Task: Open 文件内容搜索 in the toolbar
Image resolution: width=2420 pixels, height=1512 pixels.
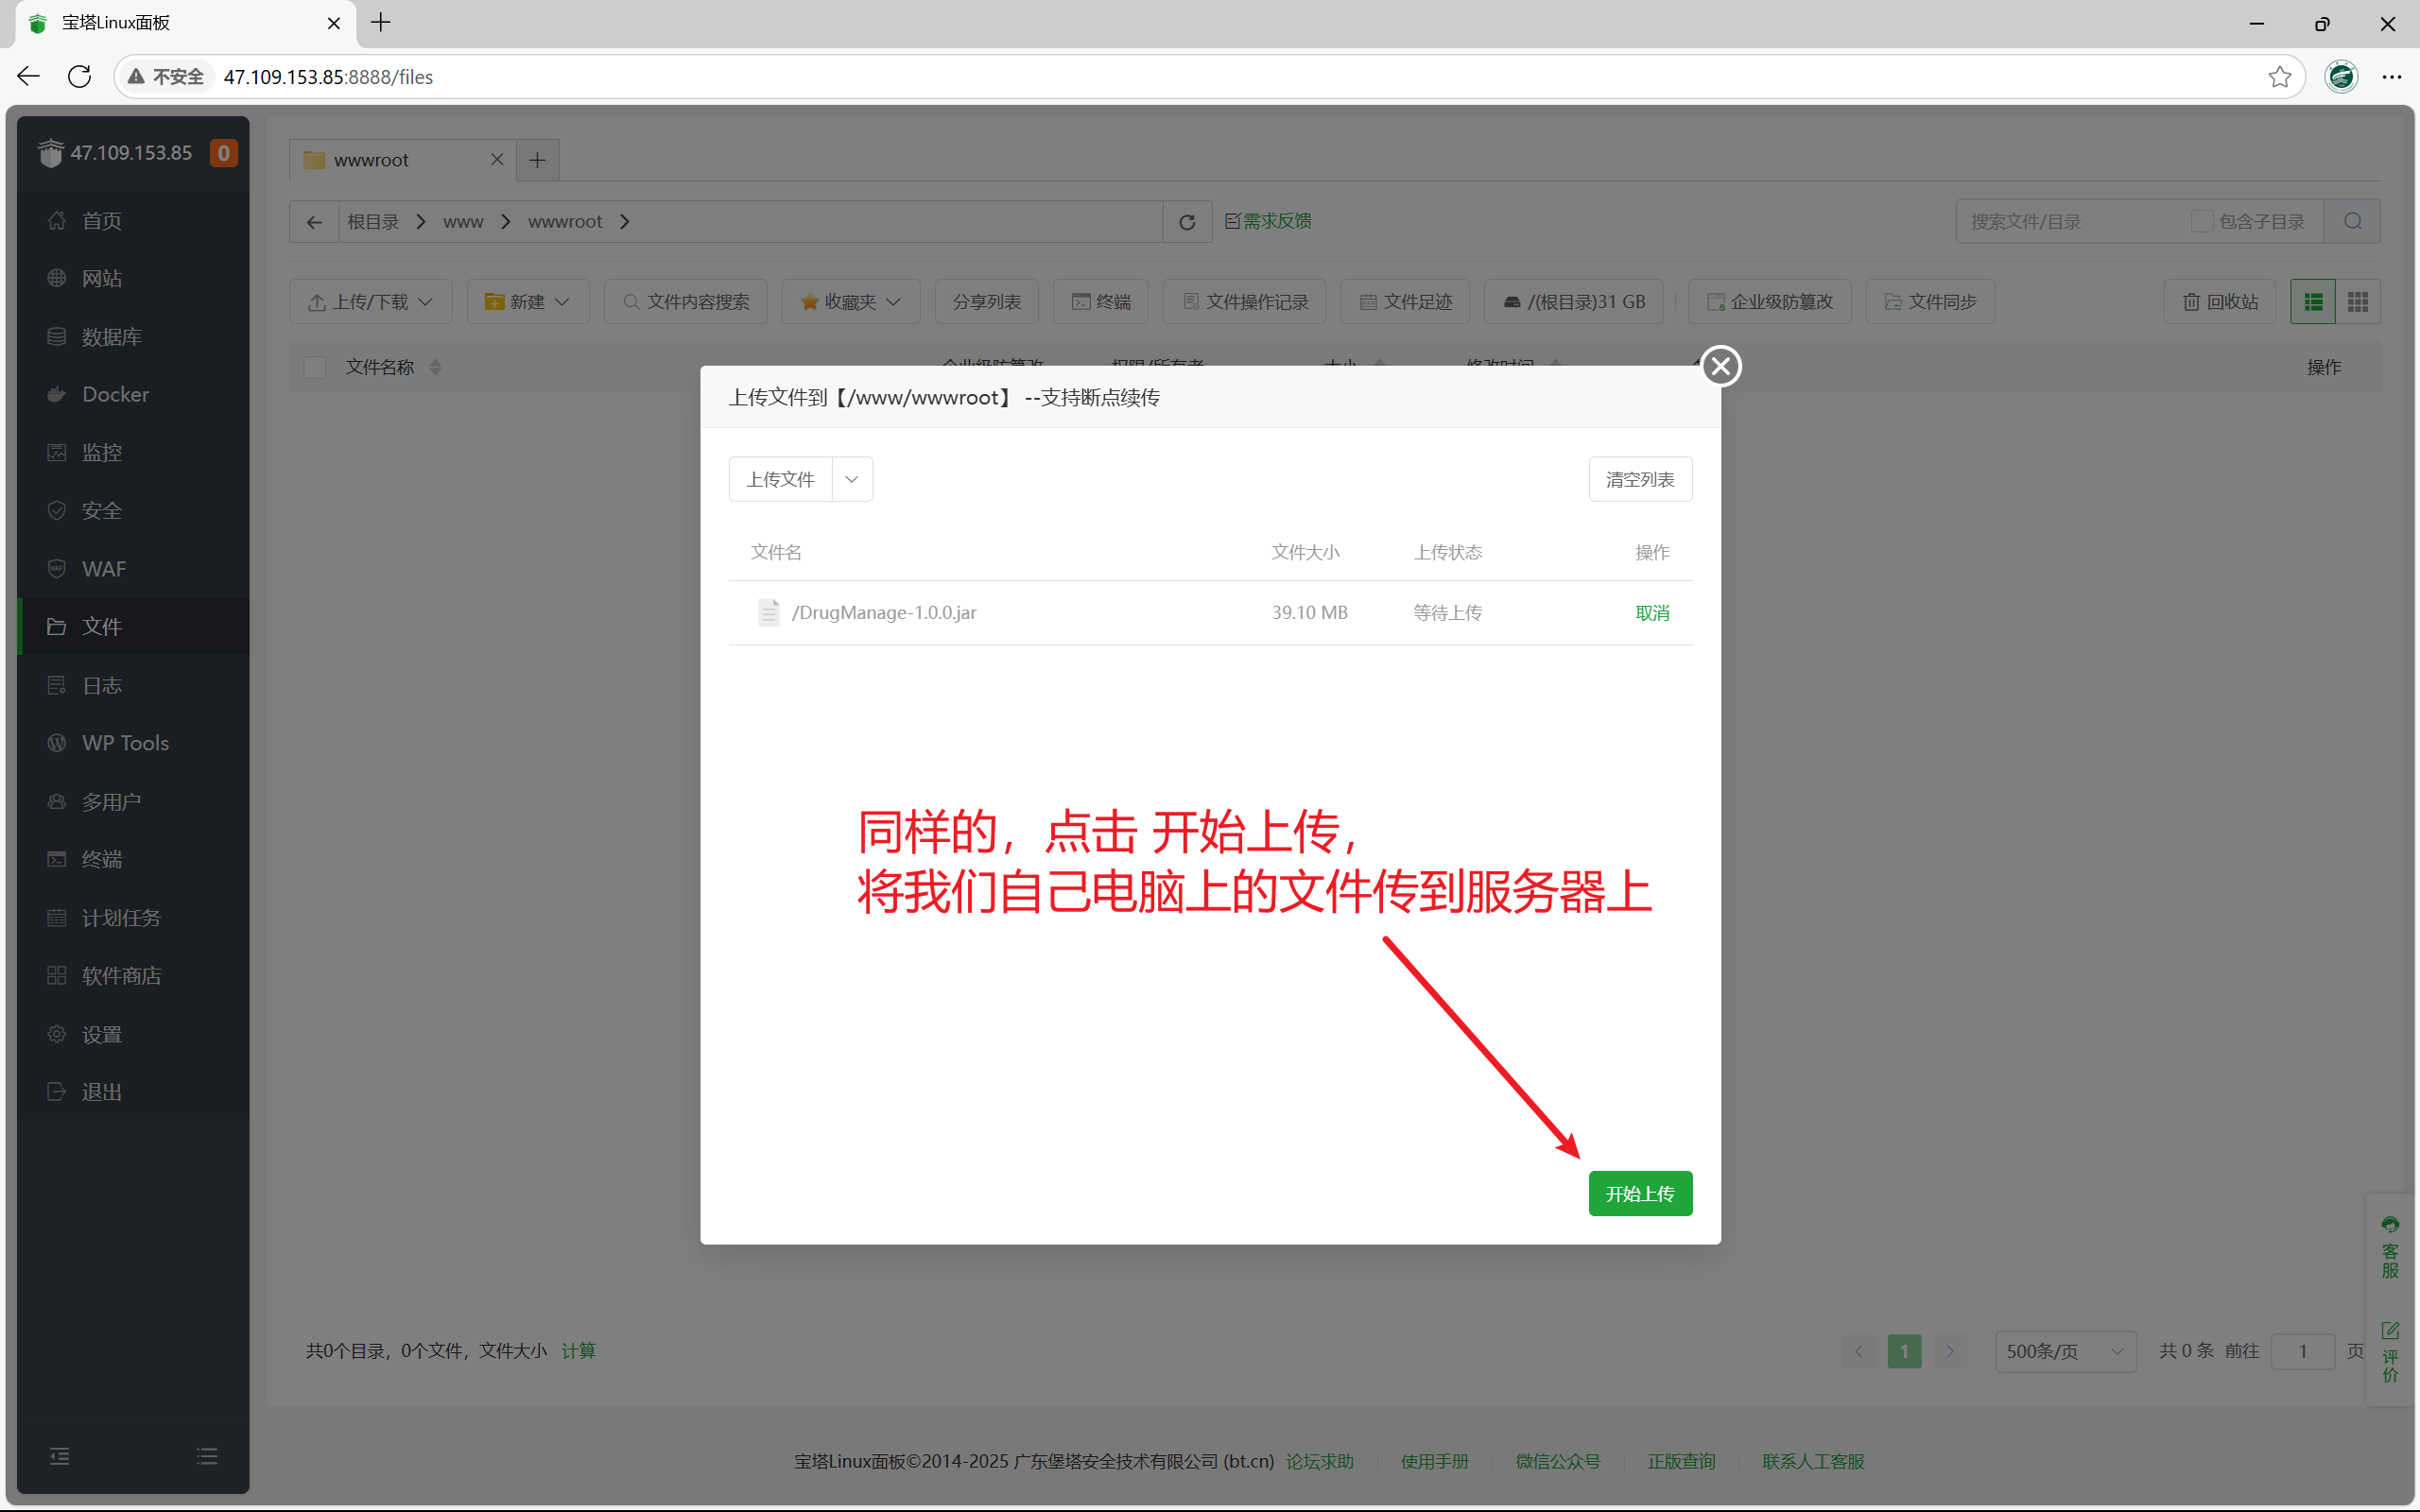Action: [685, 300]
